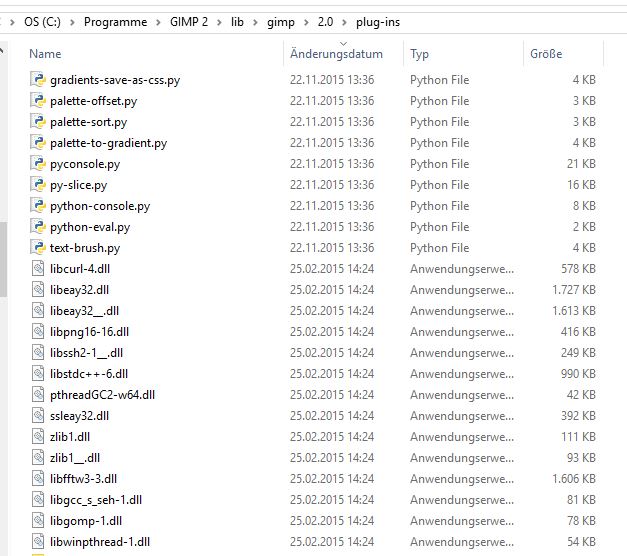
Task: Go to lib folder in breadcrumb
Action: pyautogui.click(x=237, y=22)
